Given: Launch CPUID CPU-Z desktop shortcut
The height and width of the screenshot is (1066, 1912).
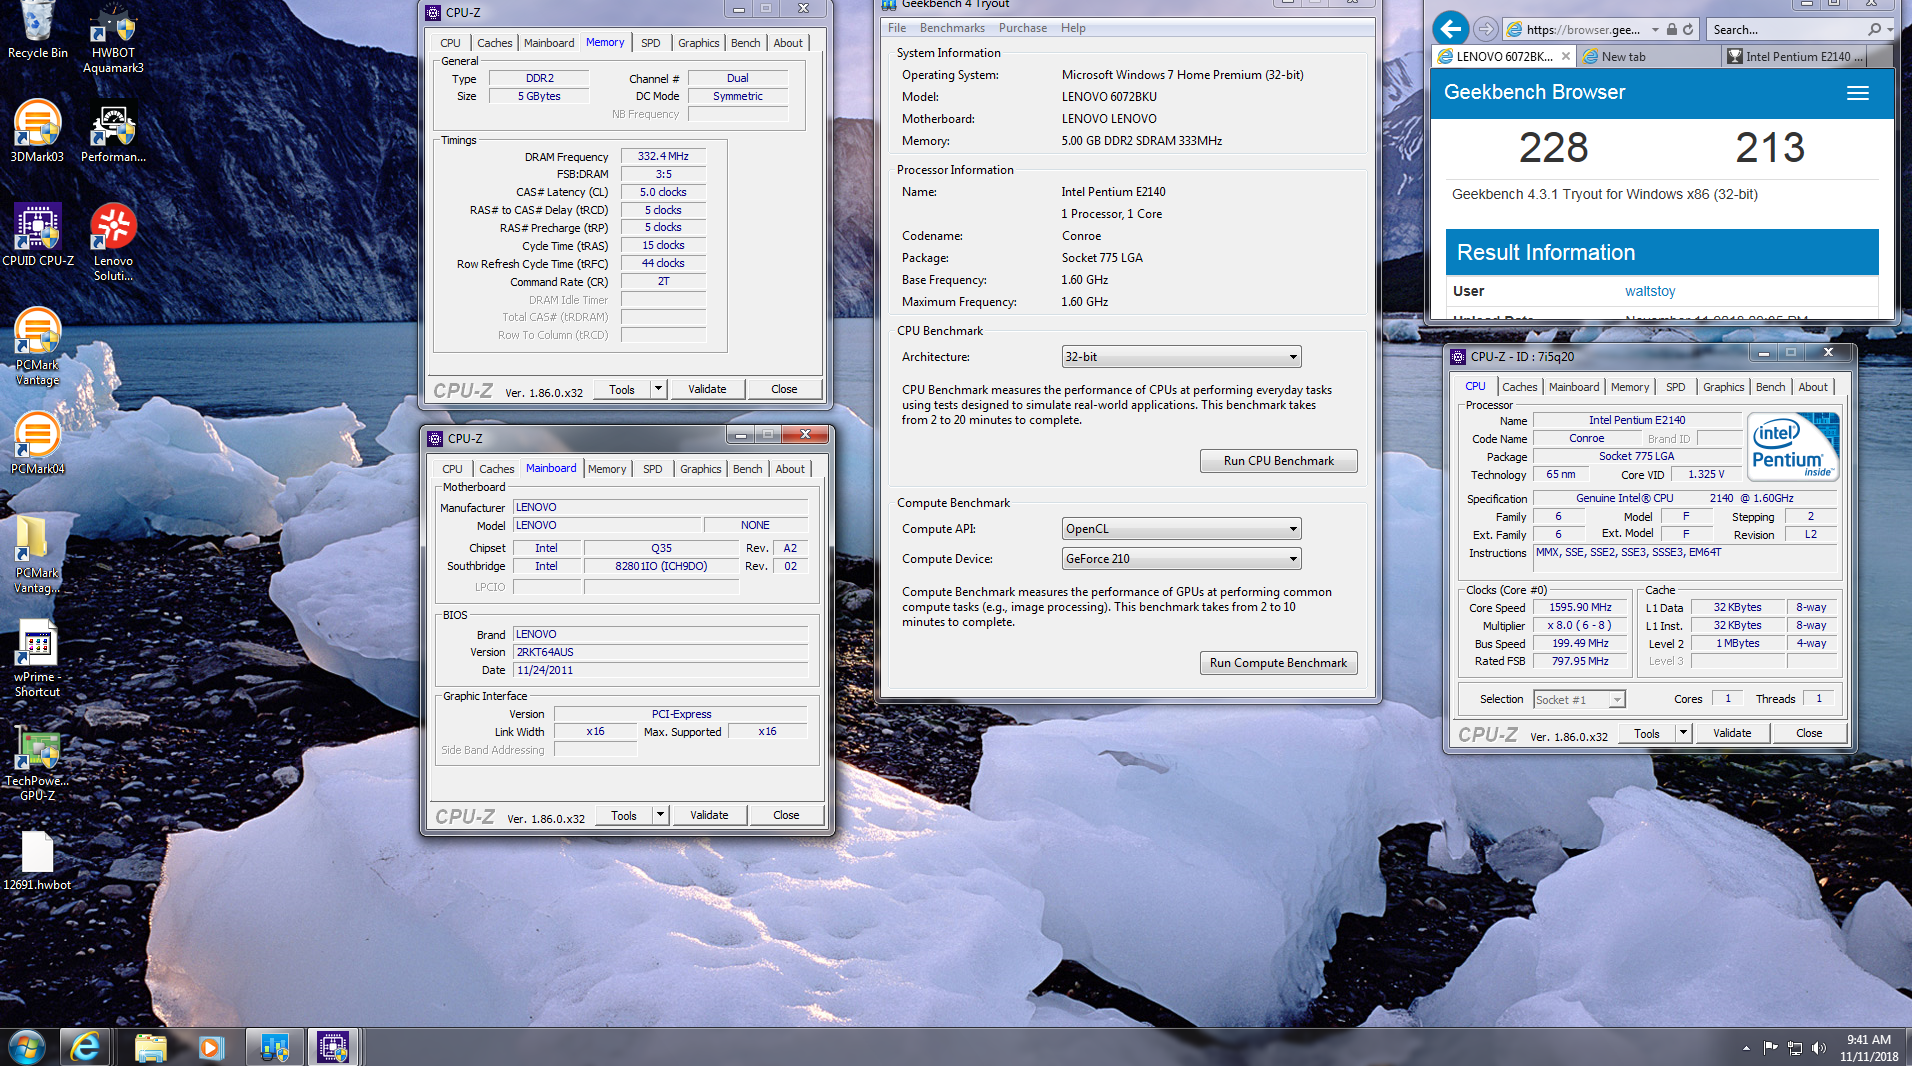Looking at the screenshot, I should click(x=38, y=235).
